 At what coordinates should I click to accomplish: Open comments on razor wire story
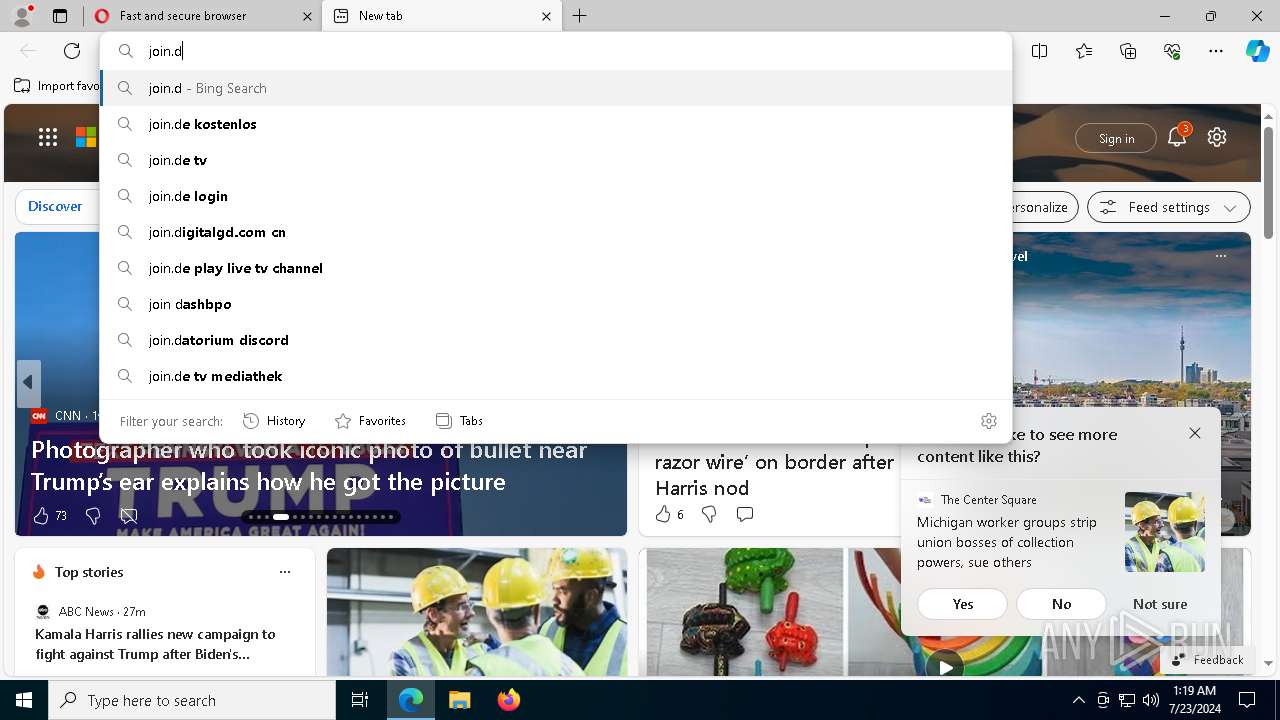point(744,513)
